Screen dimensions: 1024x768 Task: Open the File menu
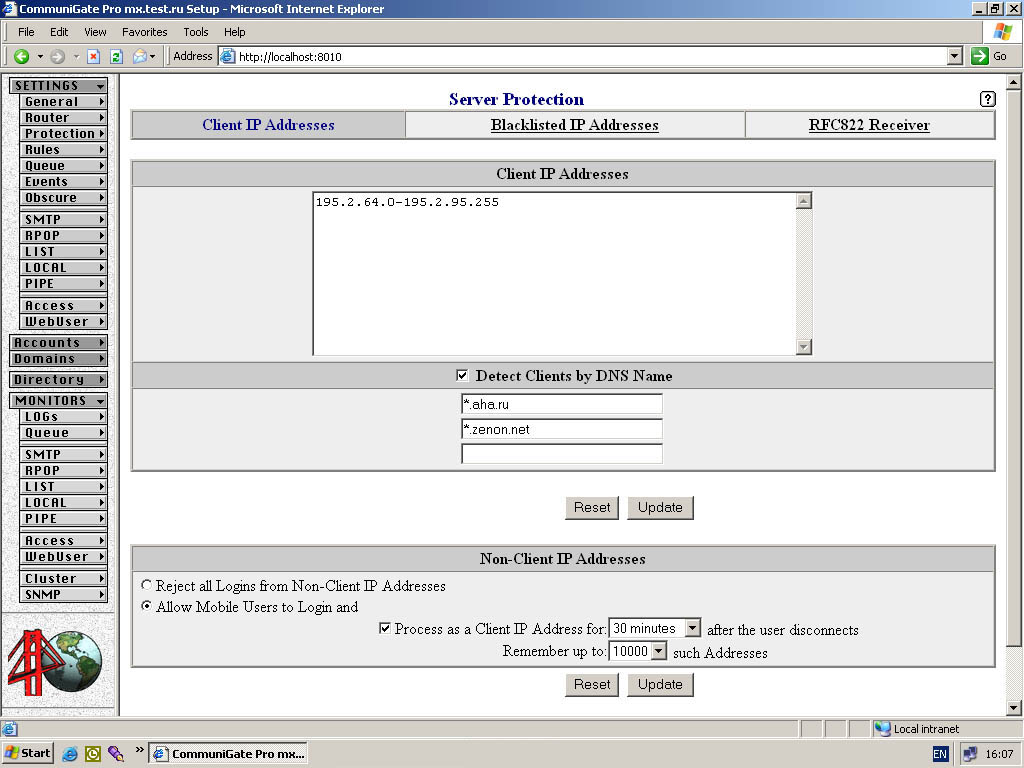click(26, 32)
